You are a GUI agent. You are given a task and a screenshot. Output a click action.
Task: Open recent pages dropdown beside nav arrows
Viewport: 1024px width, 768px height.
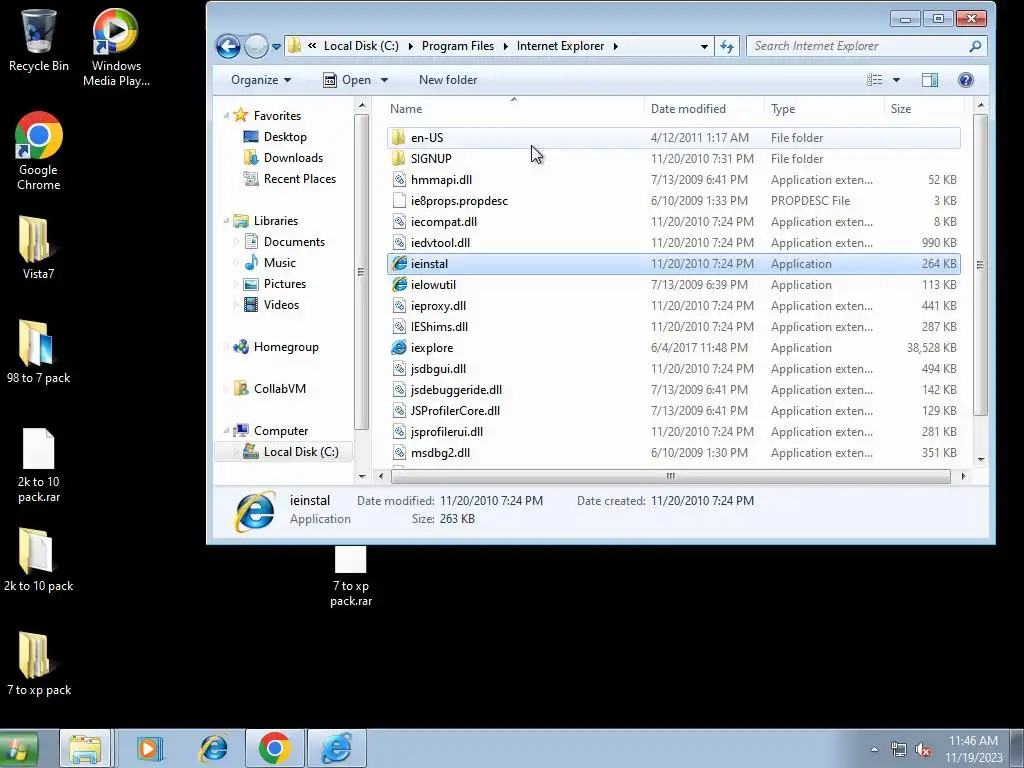point(276,47)
